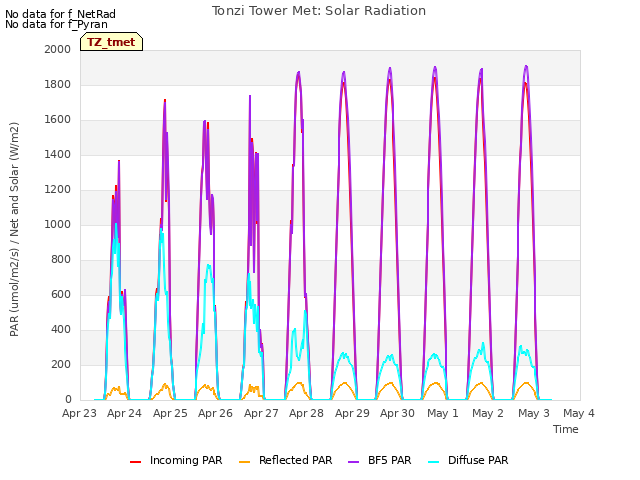
Task: Click the 800 y-axis tick label
Action: point(61,260)
